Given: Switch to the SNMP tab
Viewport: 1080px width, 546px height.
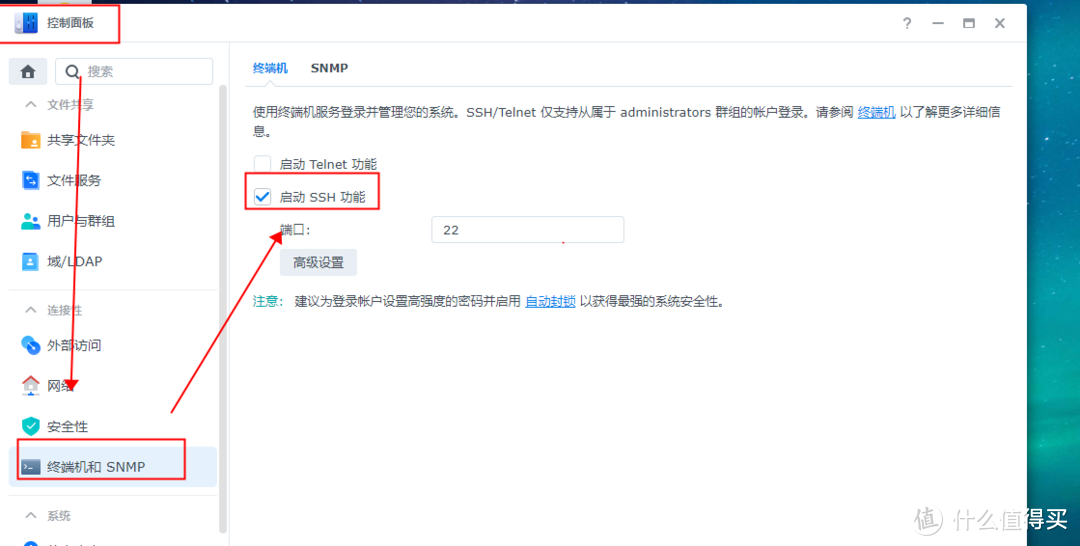Looking at the screenshot, I should click(329, 68).
